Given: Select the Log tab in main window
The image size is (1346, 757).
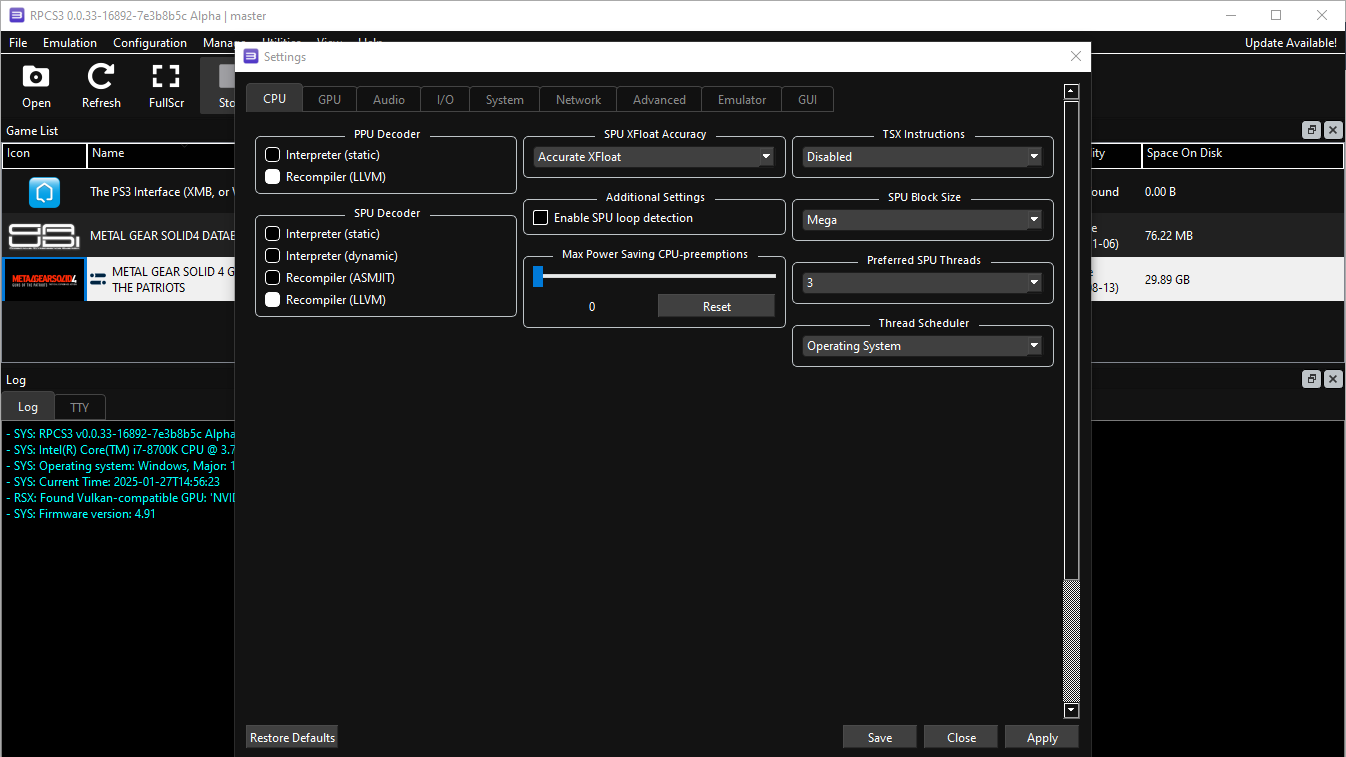Looking at the screenshot, I should [x=28, y=406].
